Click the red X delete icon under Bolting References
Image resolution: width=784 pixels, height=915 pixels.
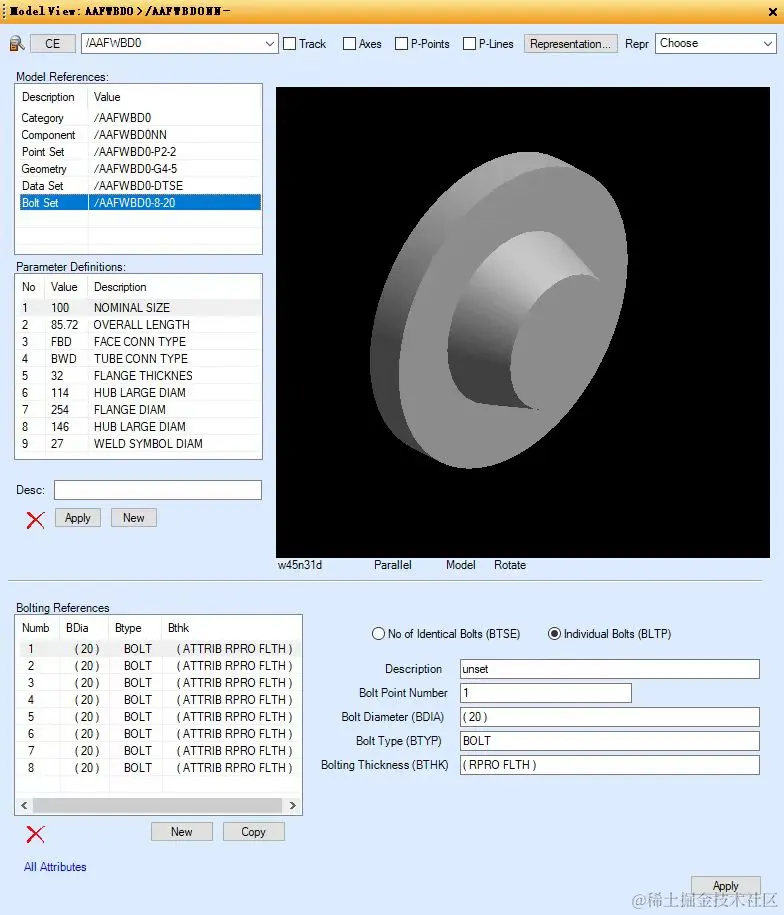(36, 834)
